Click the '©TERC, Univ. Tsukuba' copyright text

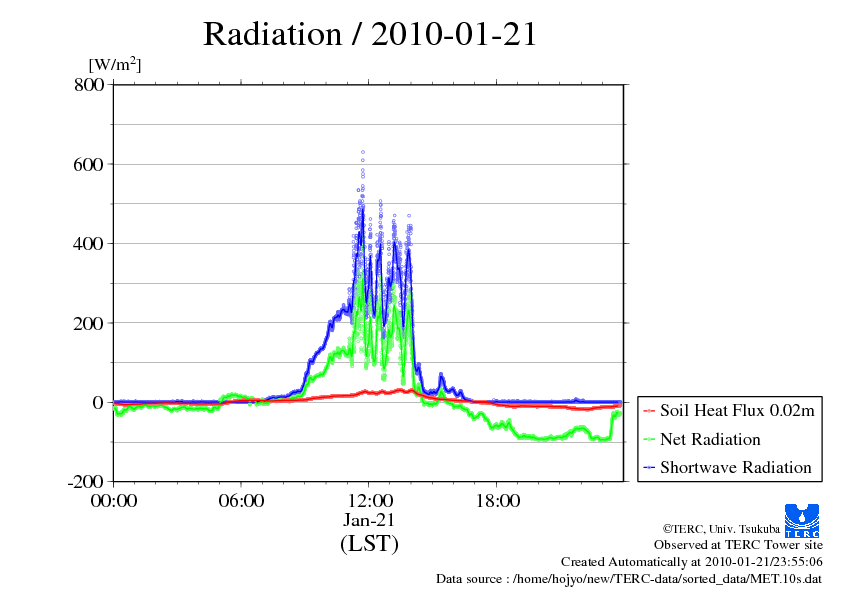click(718, 528)
